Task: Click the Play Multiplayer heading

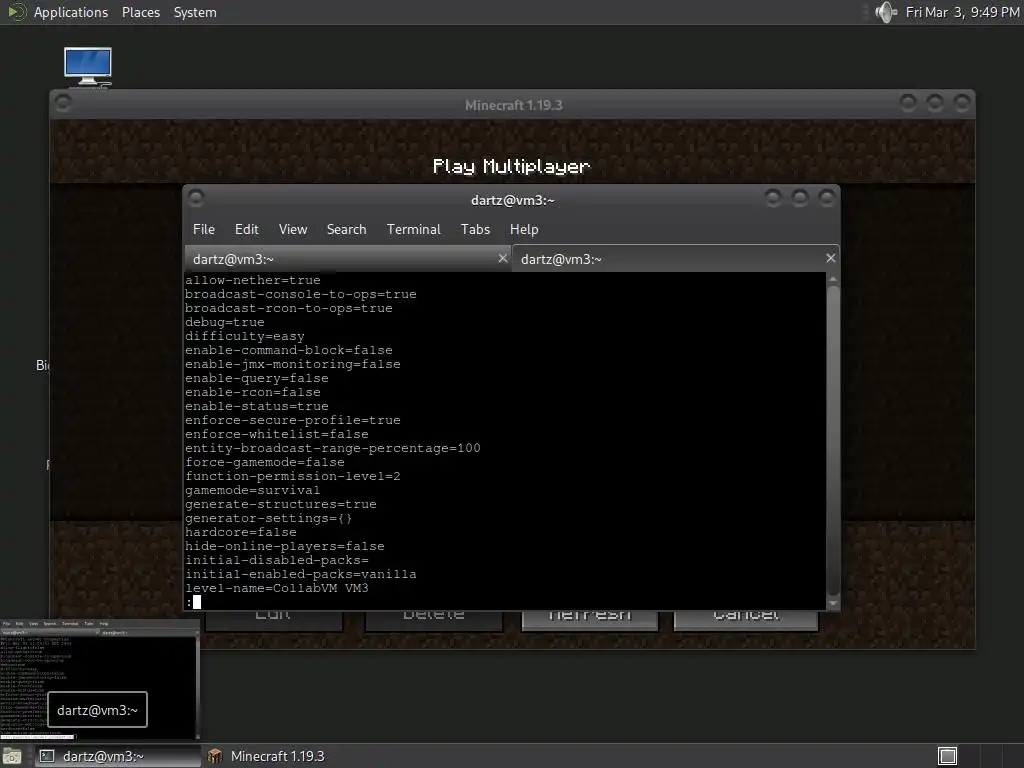Action: (511, 167)
